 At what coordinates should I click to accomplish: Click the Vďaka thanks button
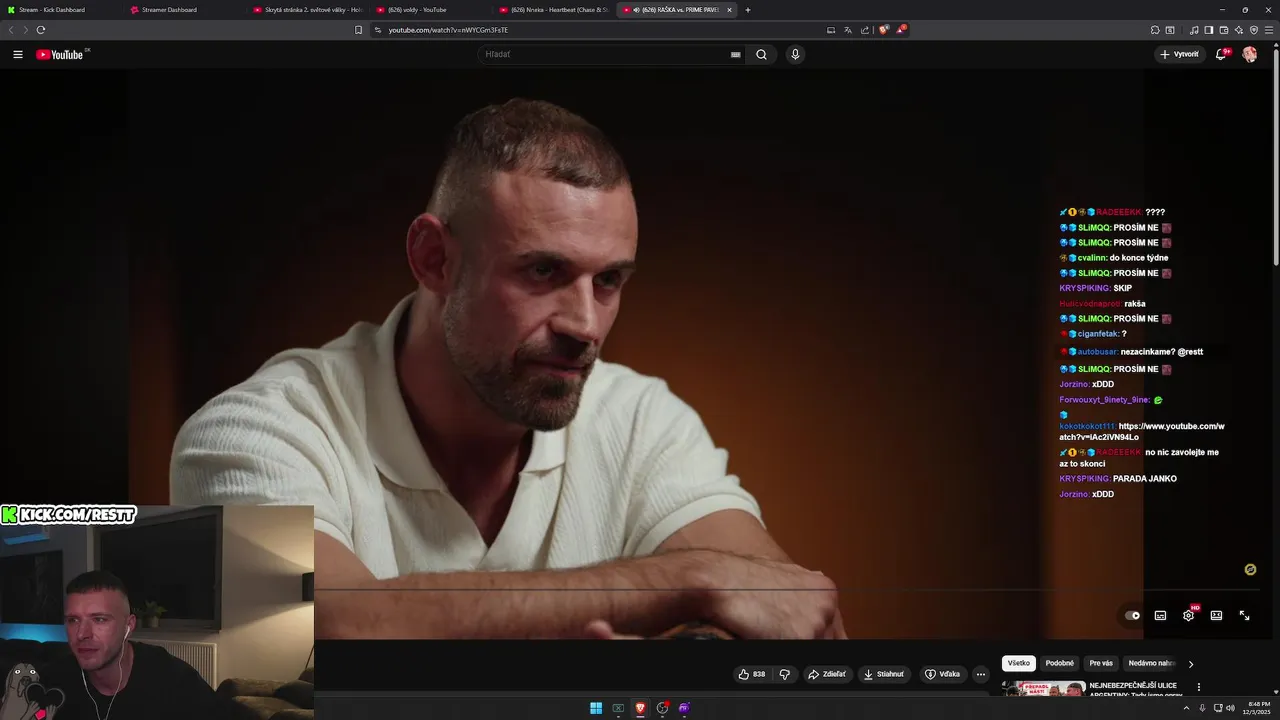coord(942,674)
